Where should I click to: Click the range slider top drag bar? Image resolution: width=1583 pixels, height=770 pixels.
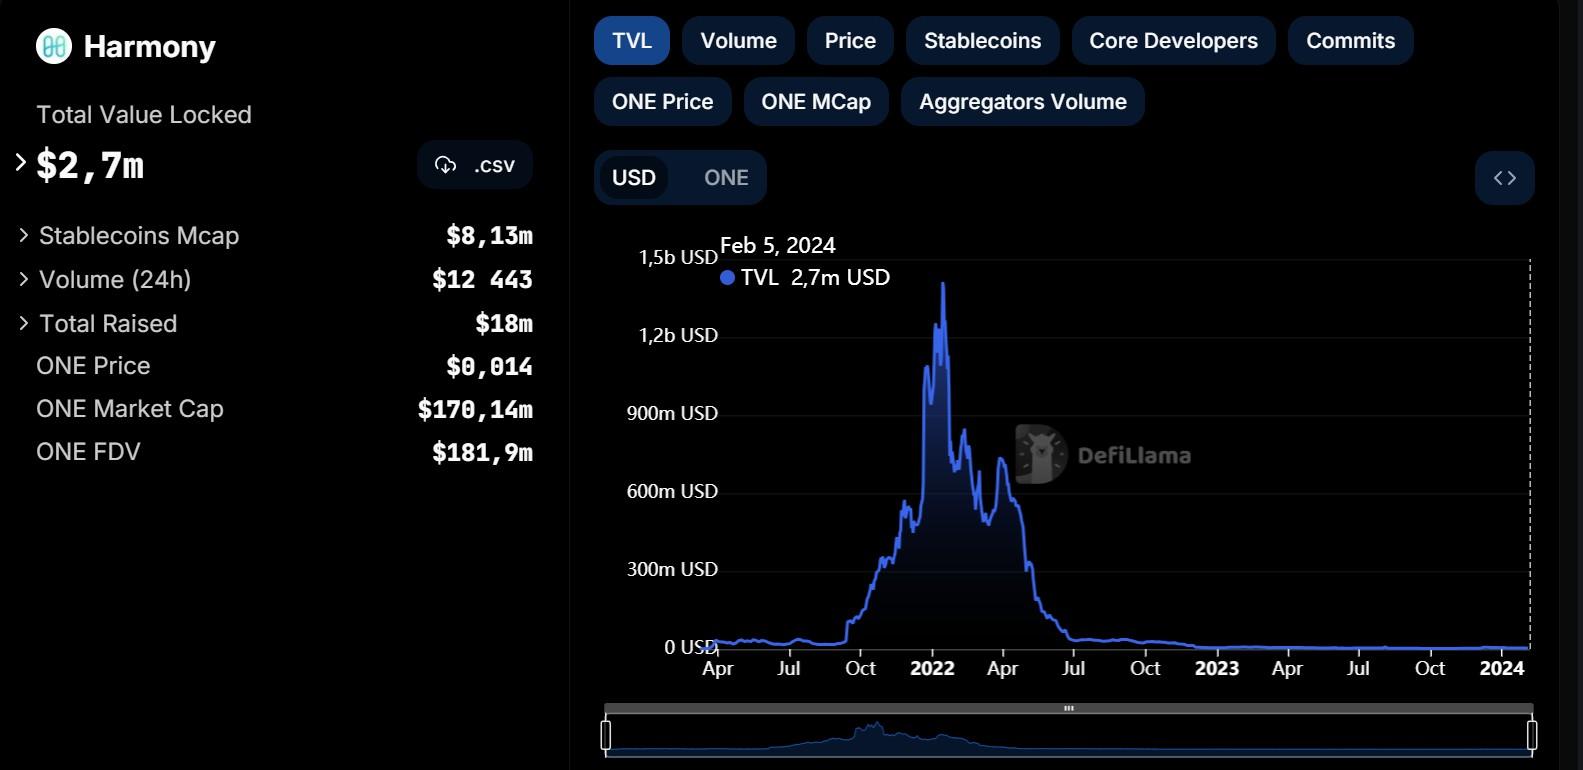(1068, 708)
